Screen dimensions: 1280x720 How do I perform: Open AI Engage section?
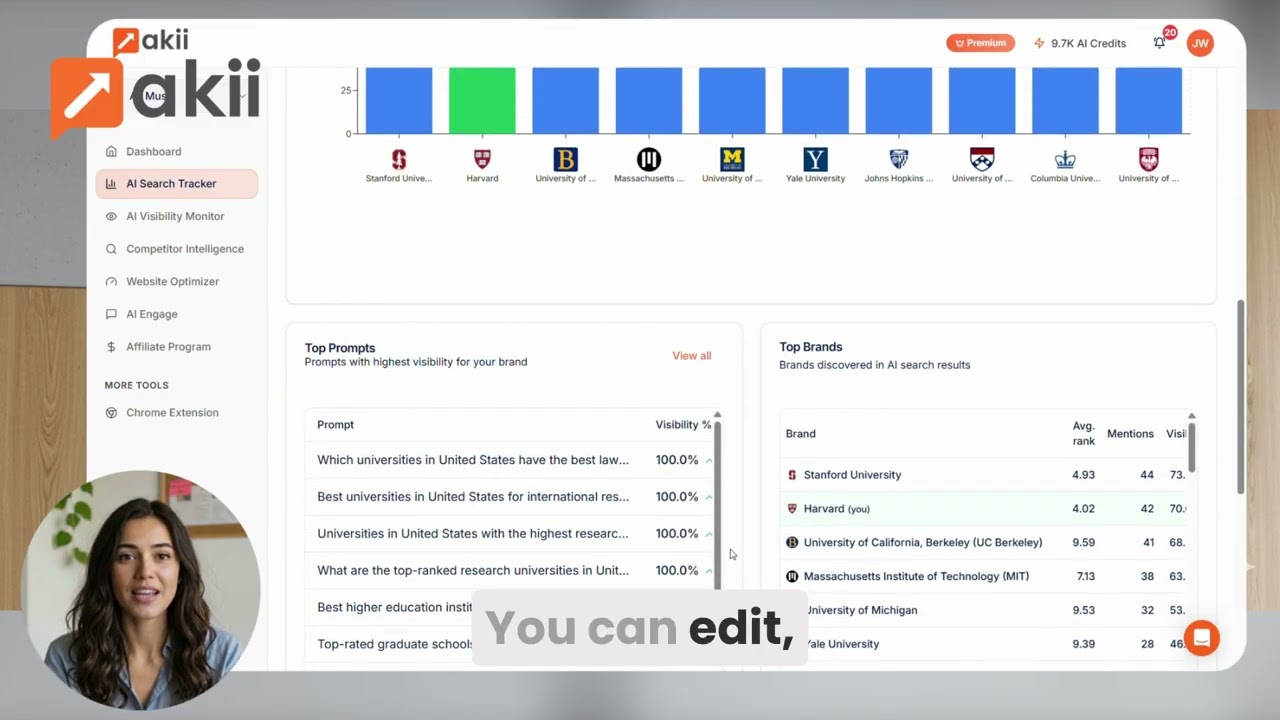[x=152, y=314]
